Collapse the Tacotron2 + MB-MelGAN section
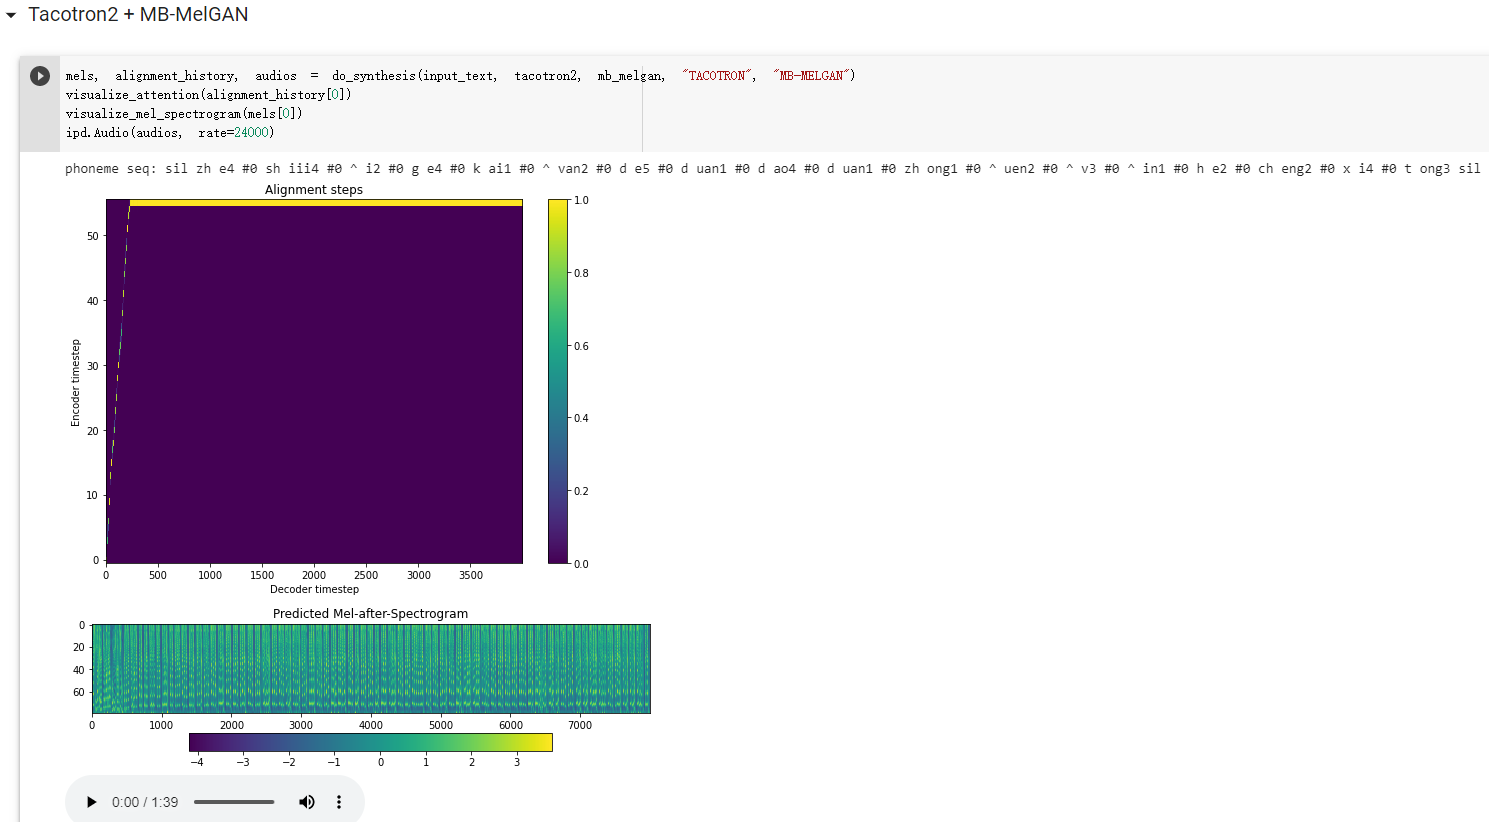The image size is (1489, 822). click(x=9, y=14)
